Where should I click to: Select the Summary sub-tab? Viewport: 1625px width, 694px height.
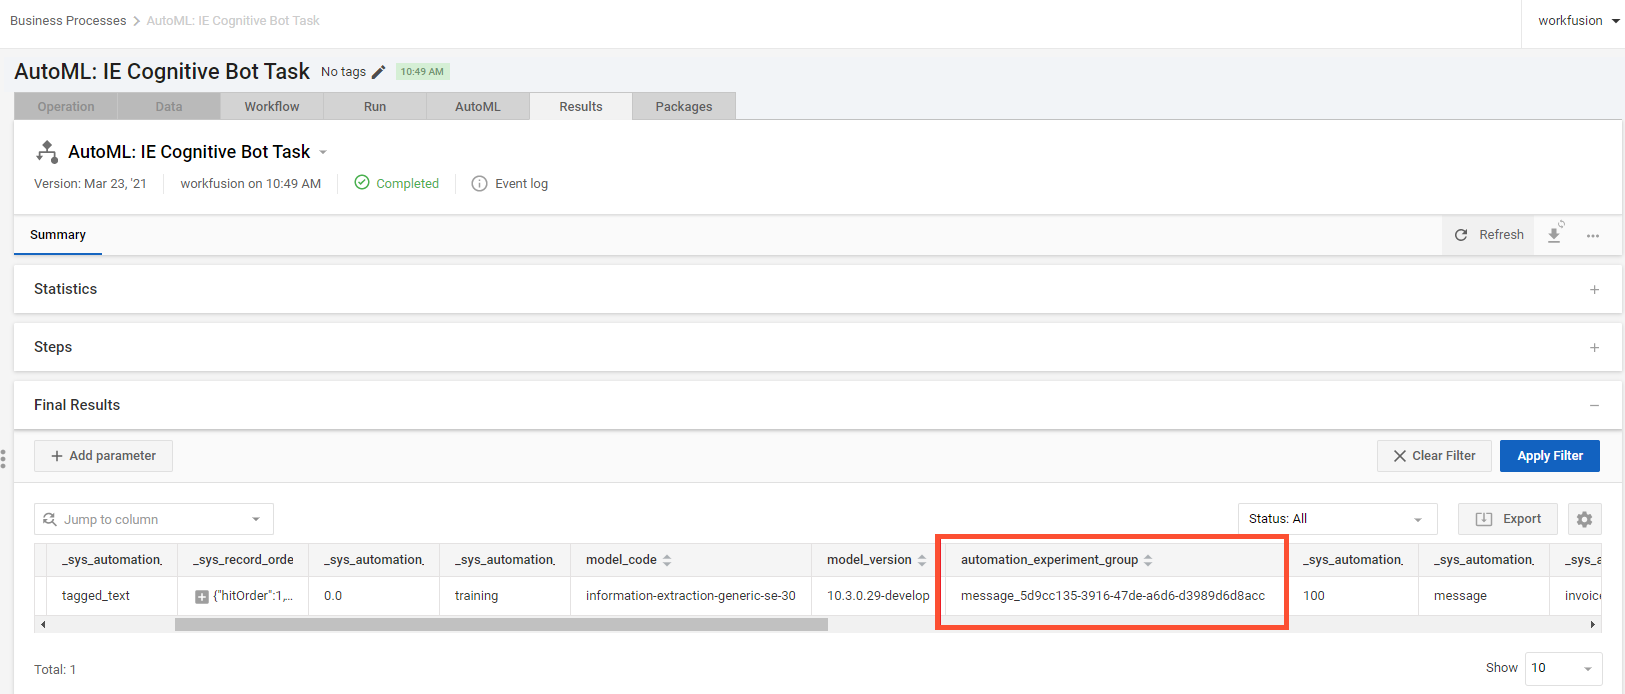point(58,235)
